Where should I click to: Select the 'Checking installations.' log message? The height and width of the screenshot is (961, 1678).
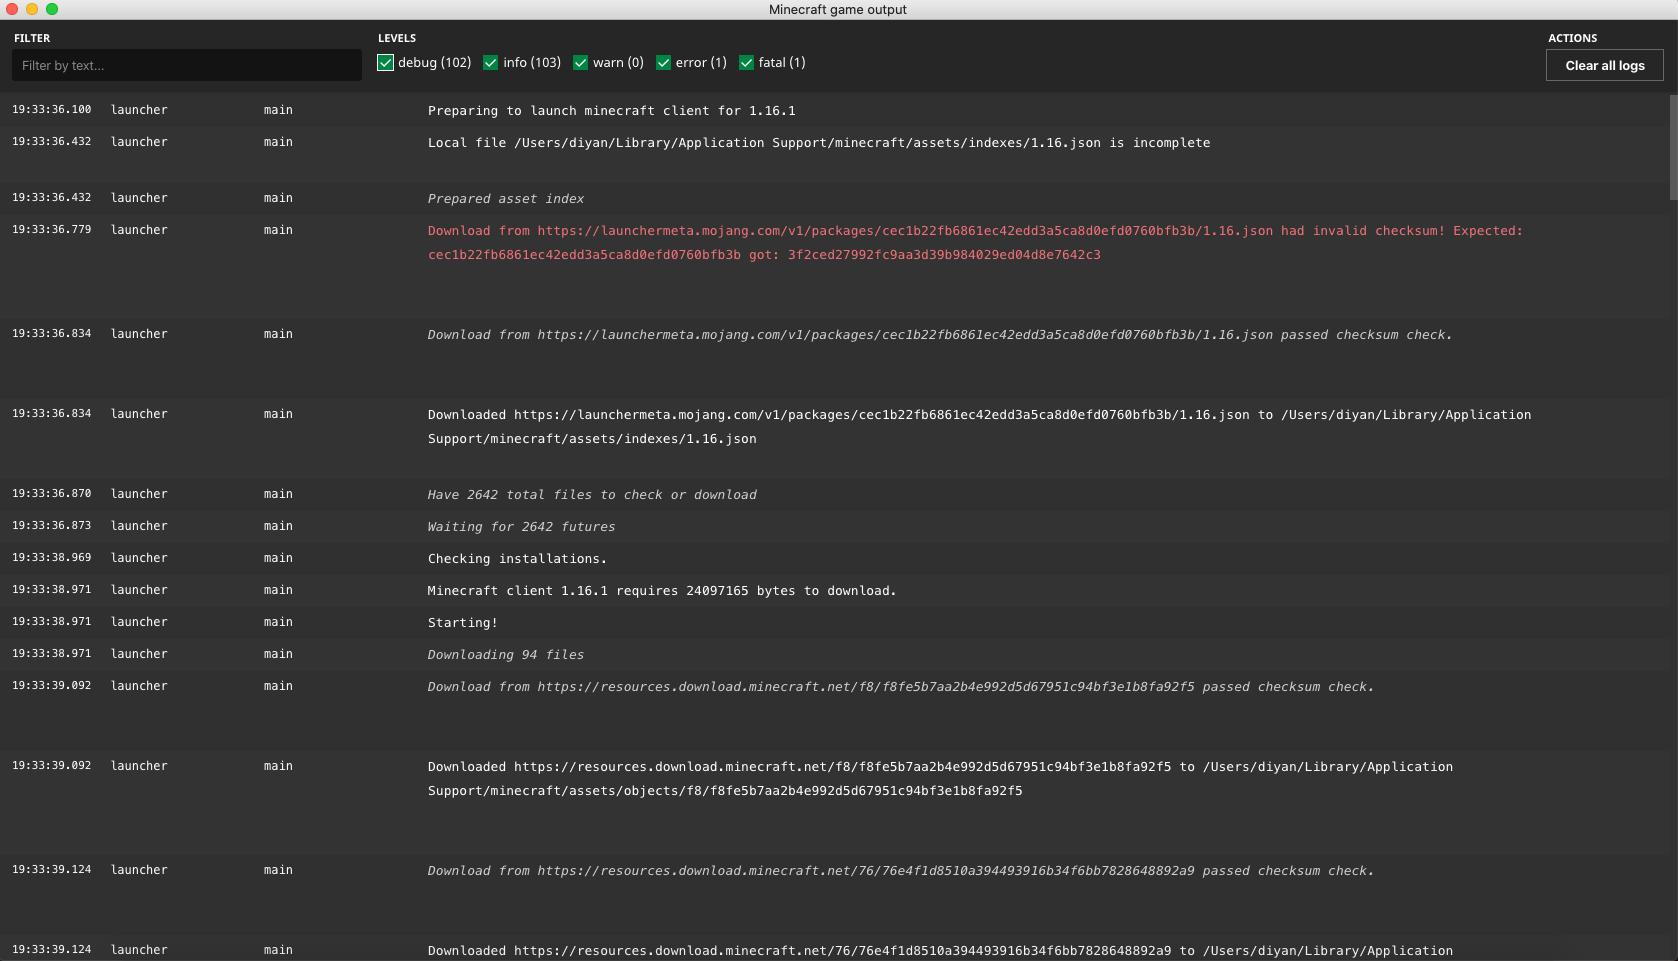tap(517, 559)
